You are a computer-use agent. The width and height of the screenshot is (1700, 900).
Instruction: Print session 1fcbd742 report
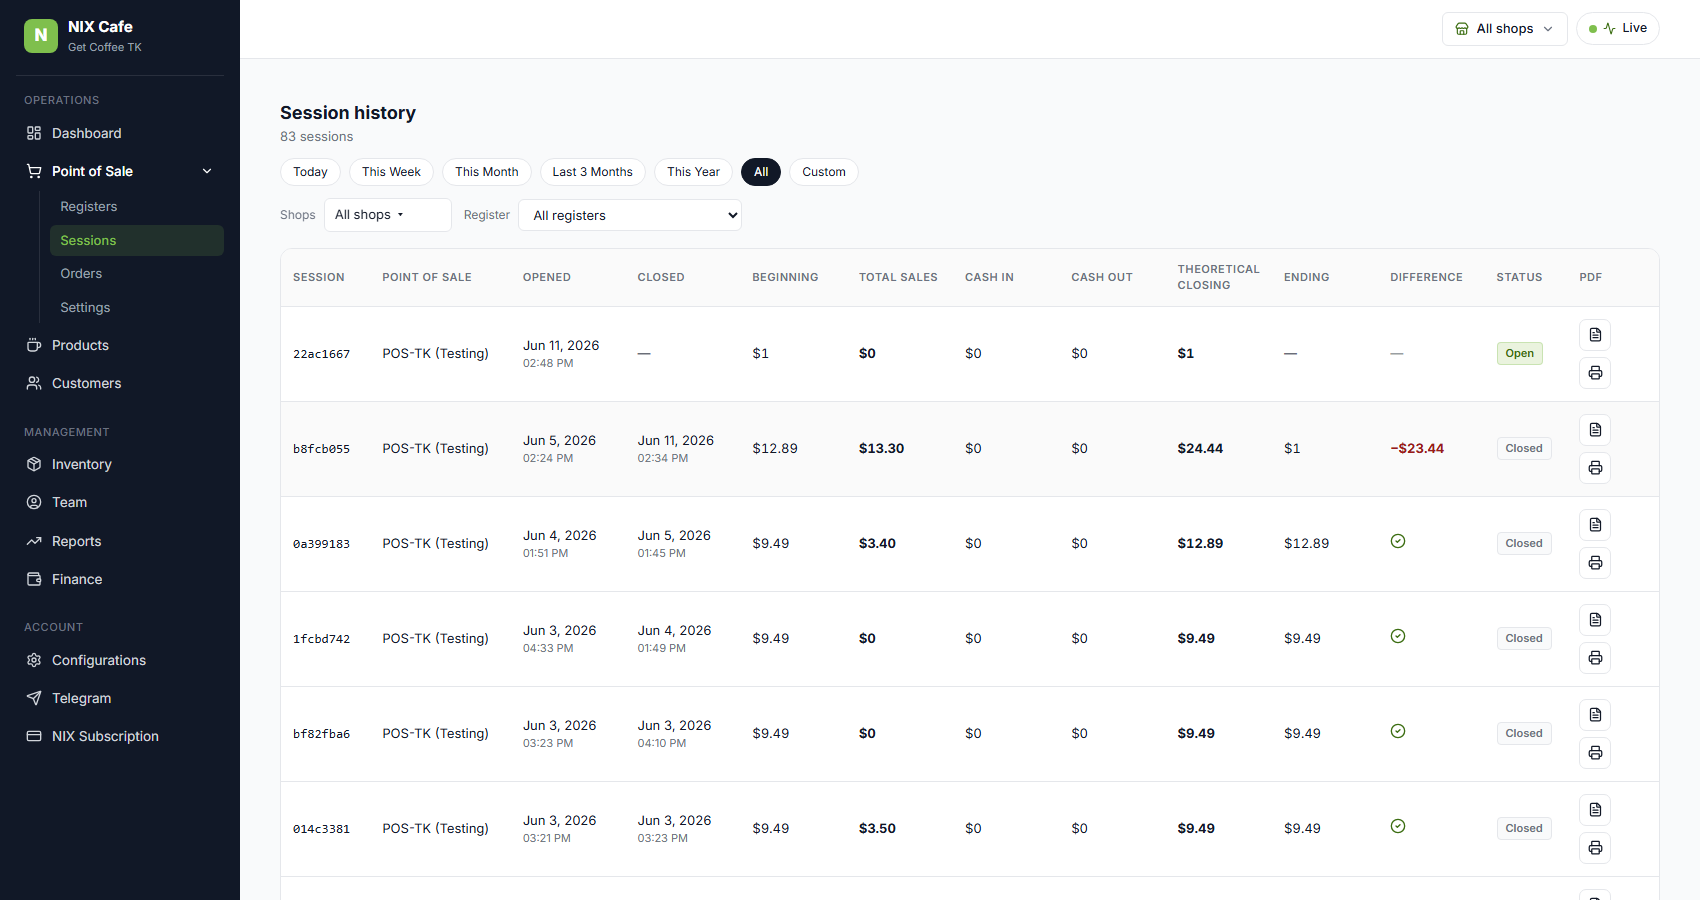1595,658
